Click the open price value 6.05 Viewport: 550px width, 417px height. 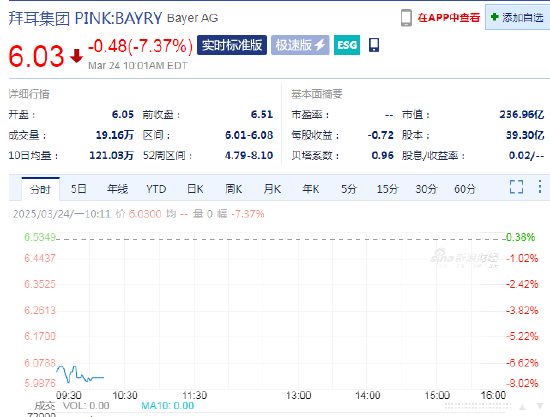point(123,114)
